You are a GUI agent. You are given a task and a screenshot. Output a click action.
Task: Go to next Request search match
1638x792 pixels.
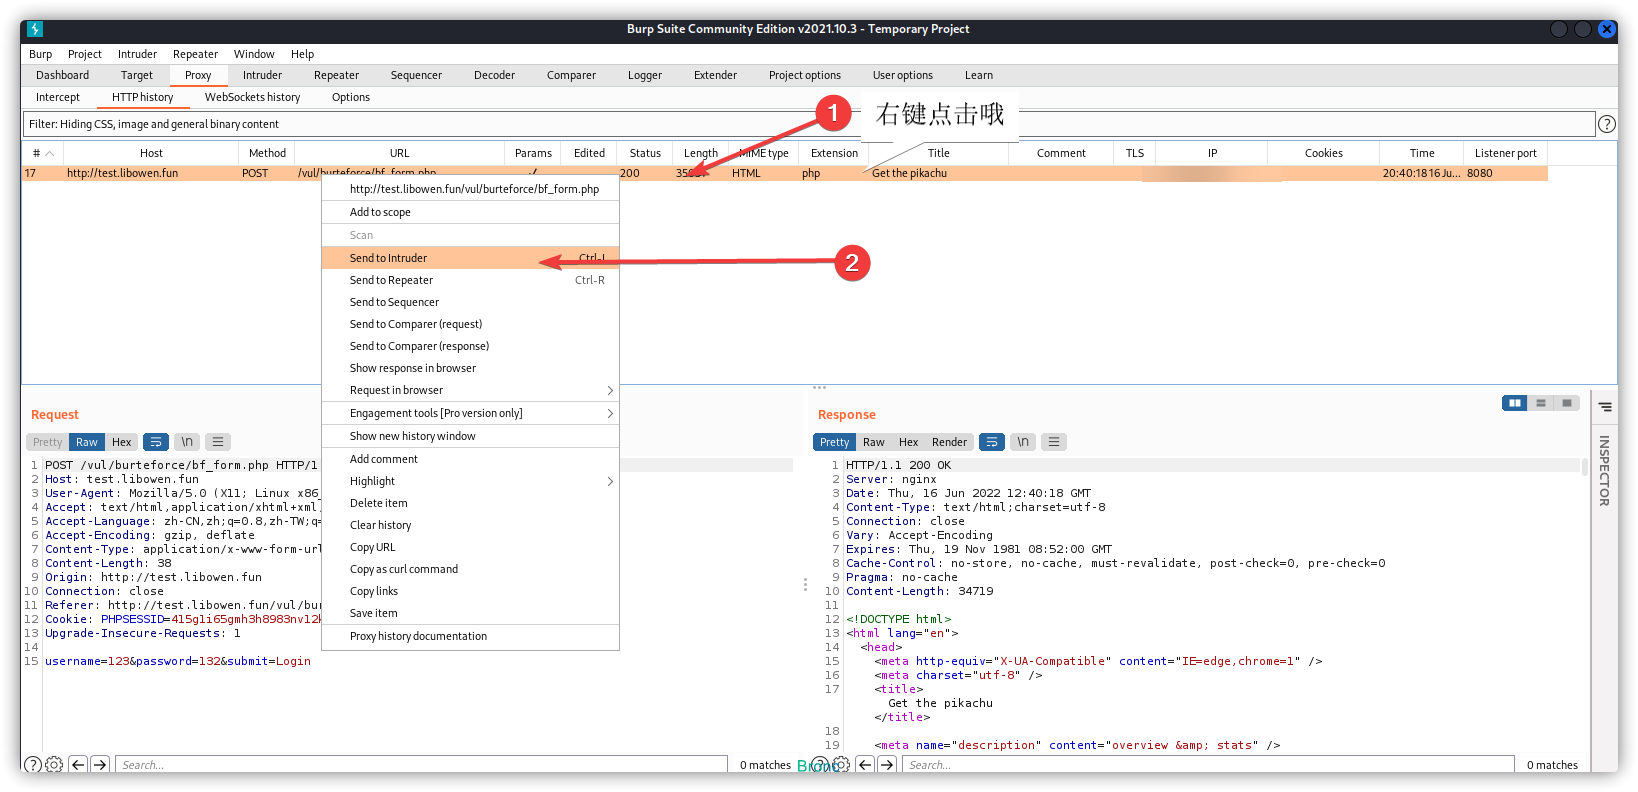(x=100, y=765)
